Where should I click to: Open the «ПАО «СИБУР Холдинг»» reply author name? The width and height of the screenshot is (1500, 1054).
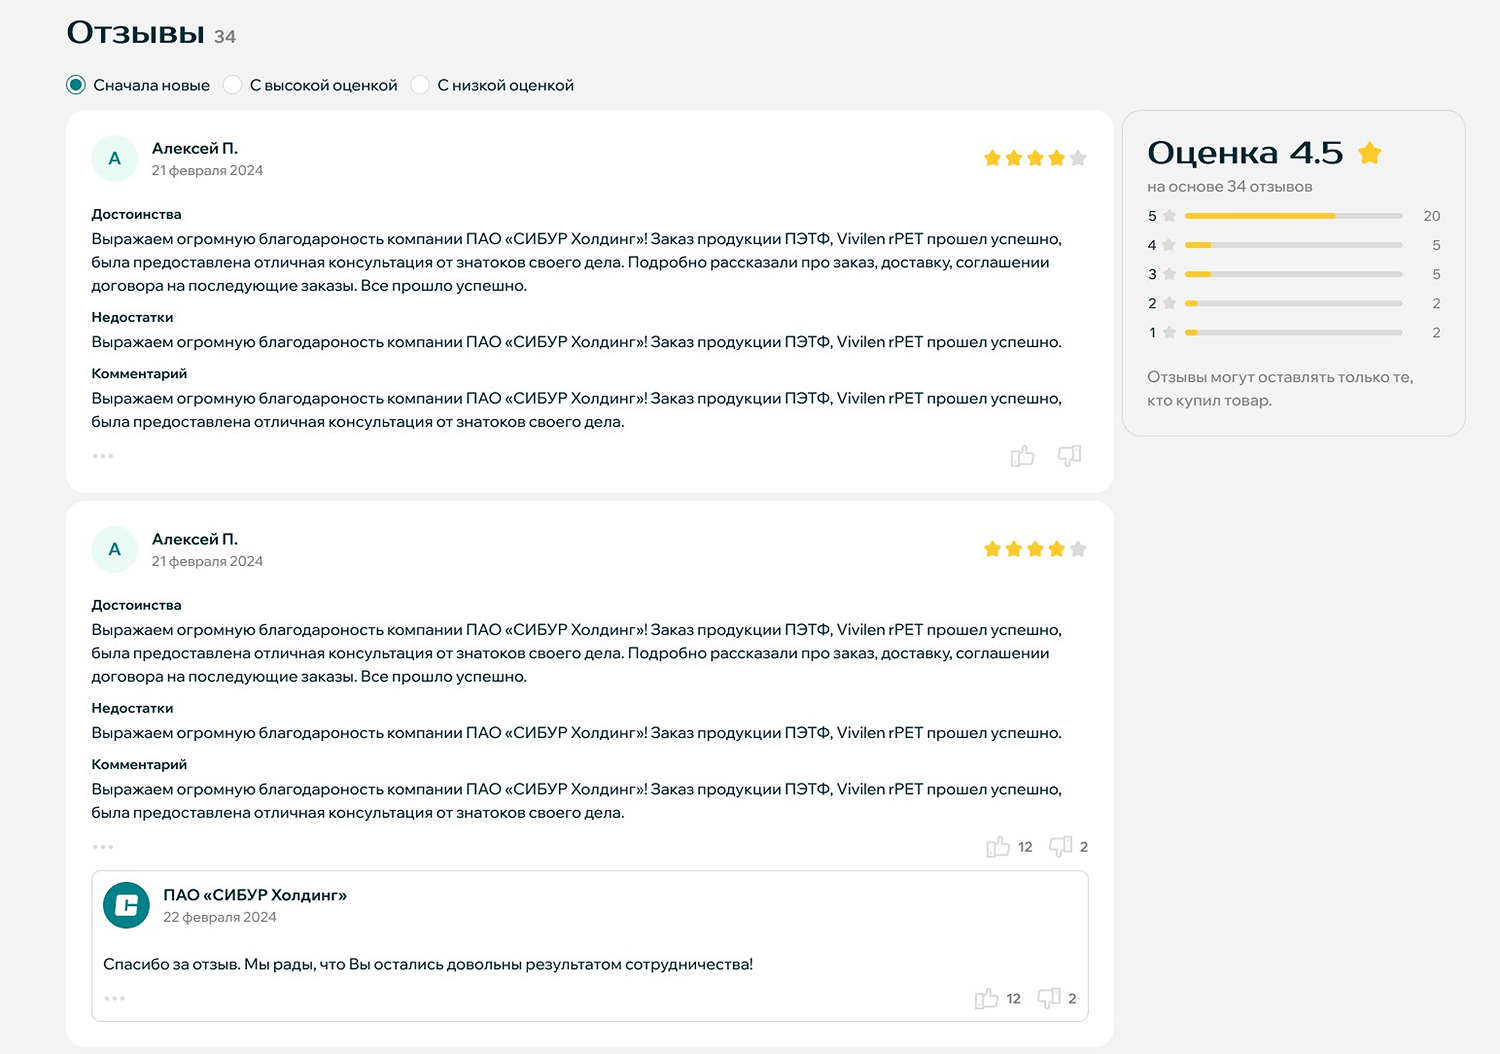255,895
